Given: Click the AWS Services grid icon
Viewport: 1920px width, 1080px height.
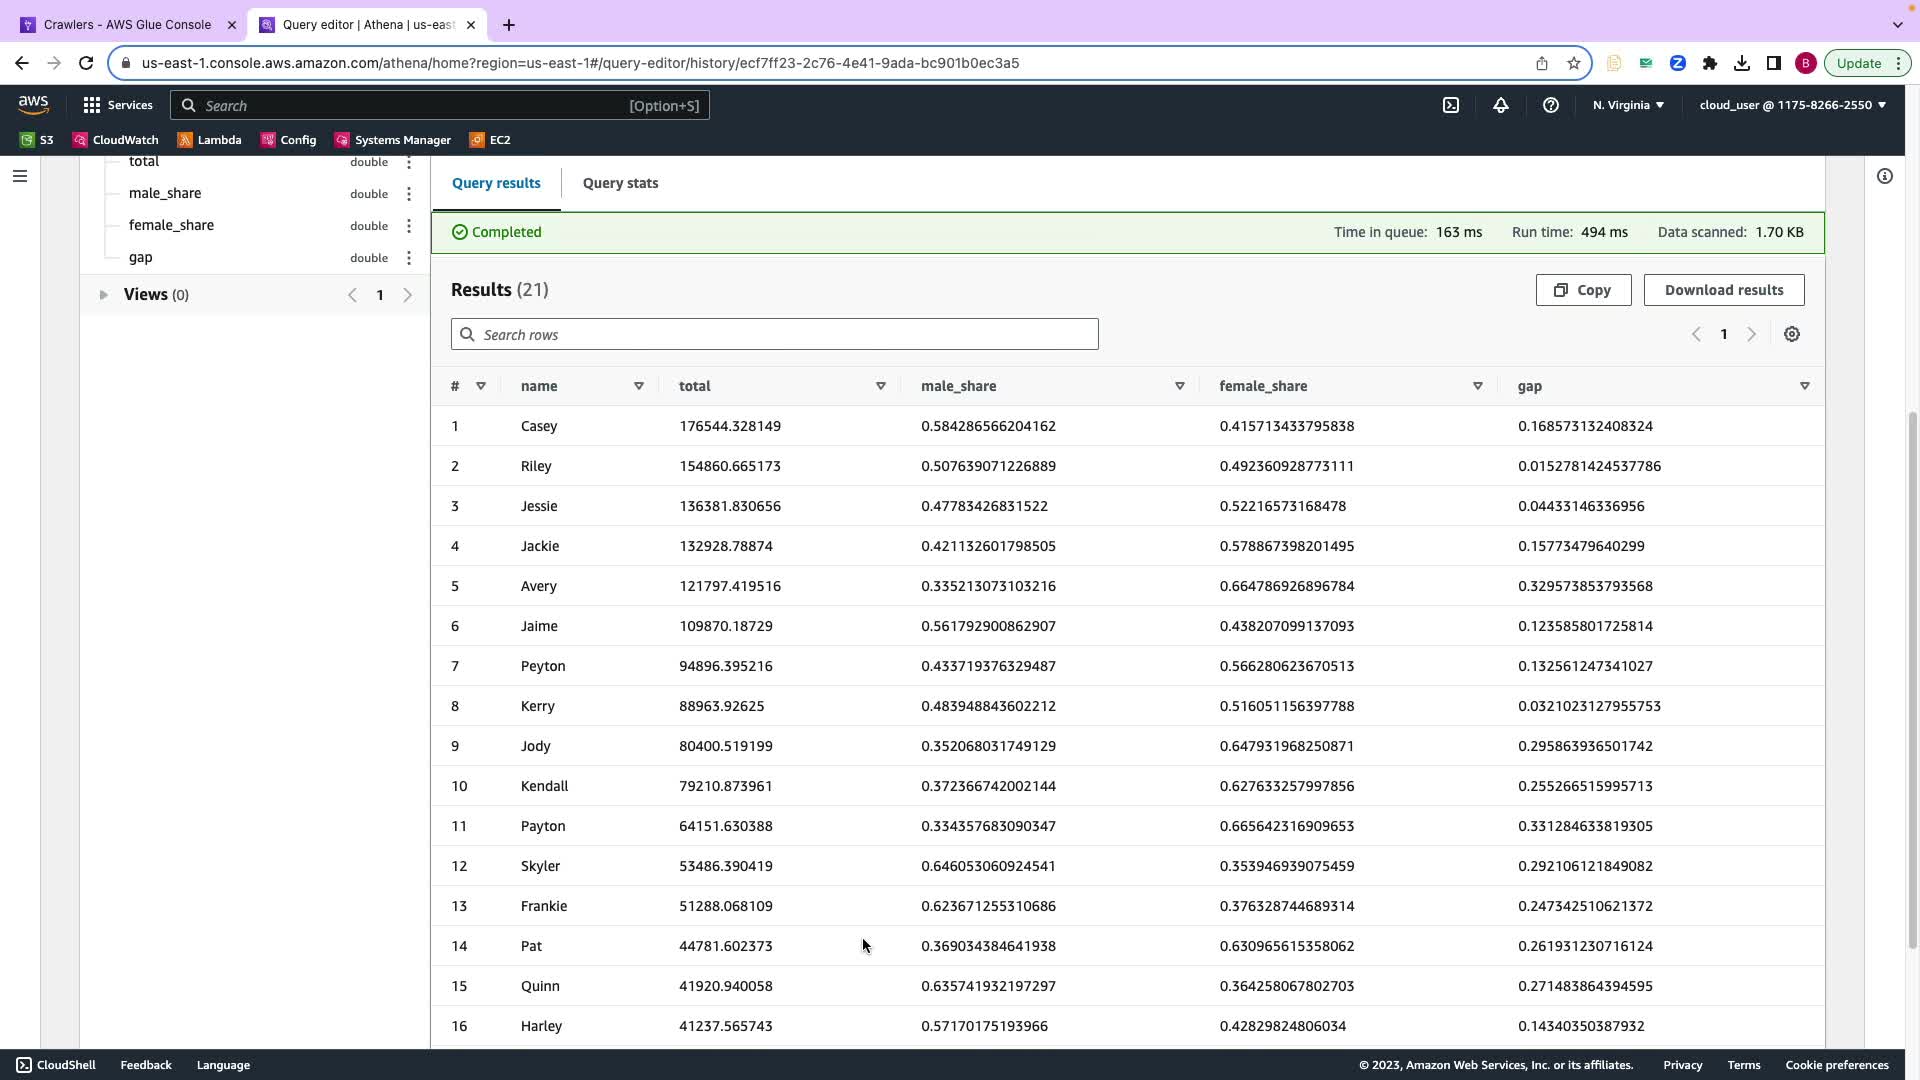Looking at the screenshot, I should [92, 105].
